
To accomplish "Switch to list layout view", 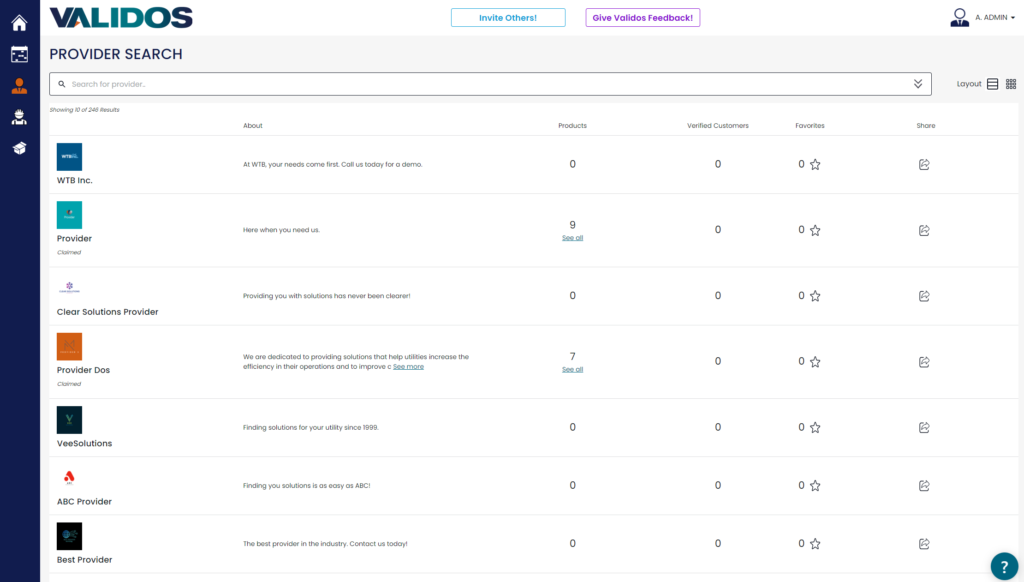I will [x=993, y=84].
